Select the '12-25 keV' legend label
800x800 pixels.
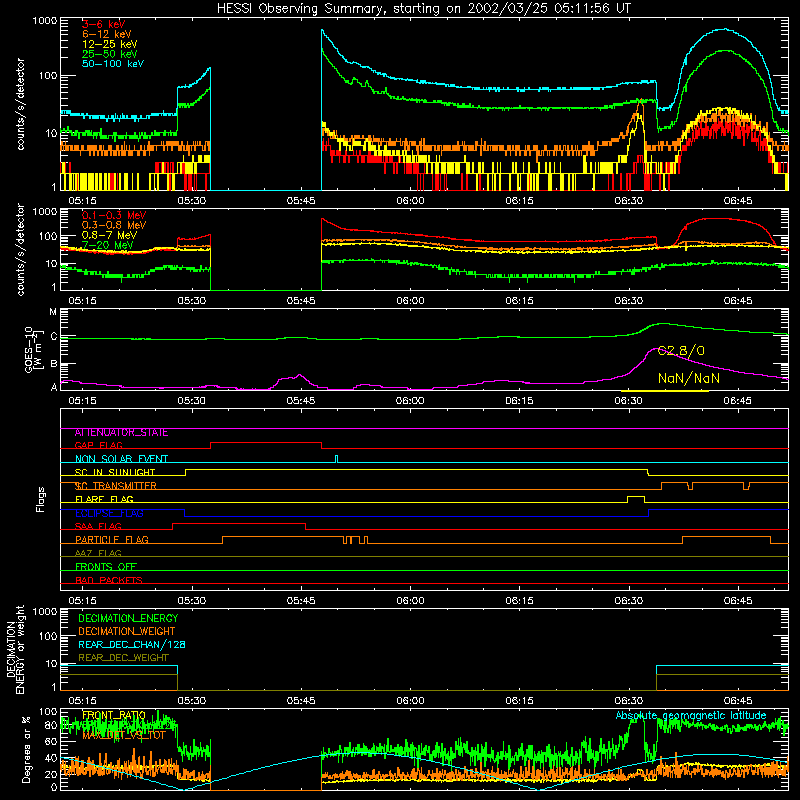(110, 44)
